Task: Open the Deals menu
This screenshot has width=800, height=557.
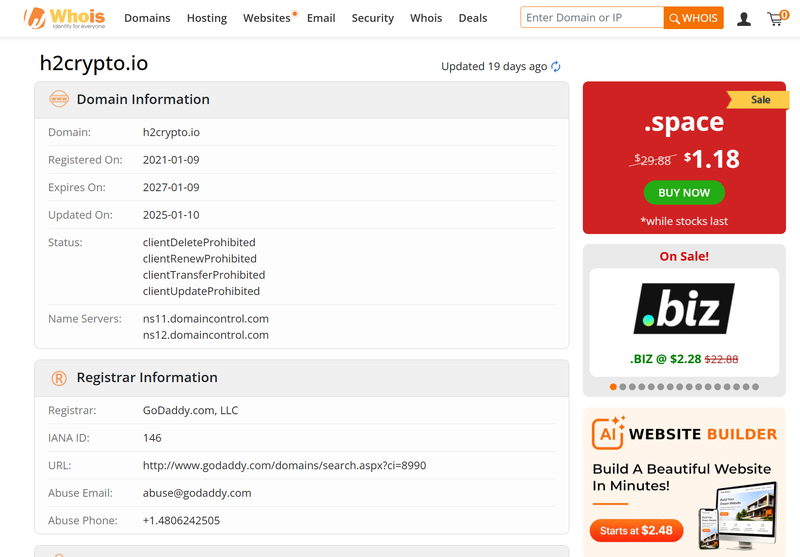Action: 473,18
